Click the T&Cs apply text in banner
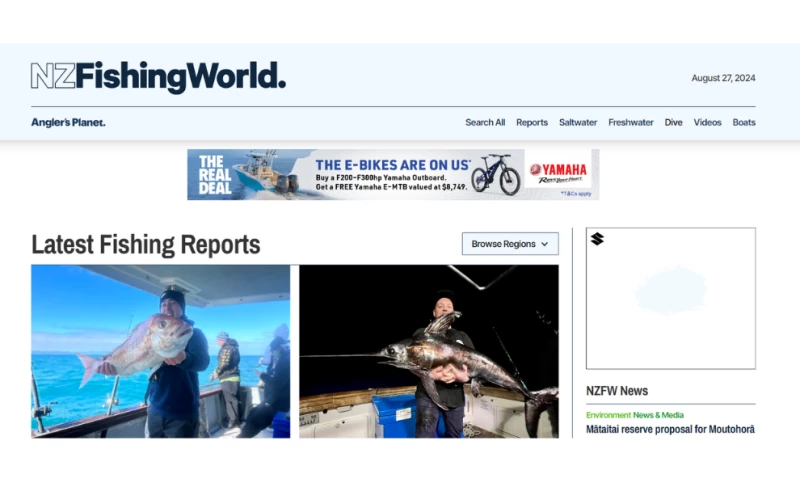The height and width of the screenshot is (480, 800). (x=576, y=194)
